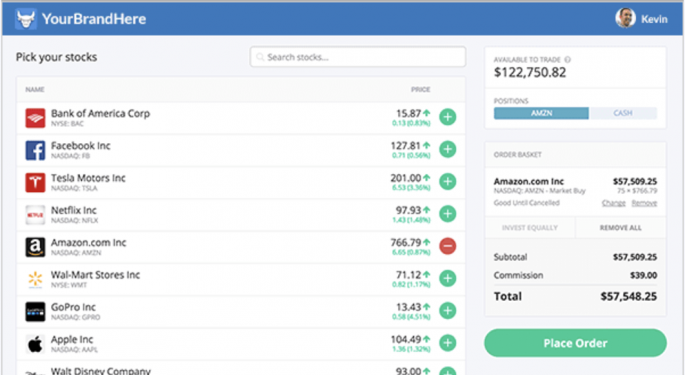
Task: Add Bank of America Corp to basket
Action: [447, 117]
